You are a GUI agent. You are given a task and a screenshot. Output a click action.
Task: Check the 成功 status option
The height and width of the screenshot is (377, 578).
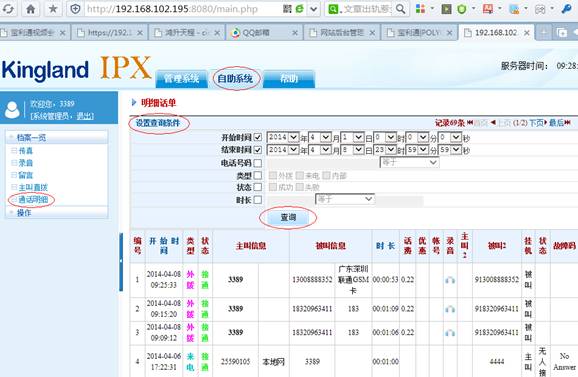273,187
